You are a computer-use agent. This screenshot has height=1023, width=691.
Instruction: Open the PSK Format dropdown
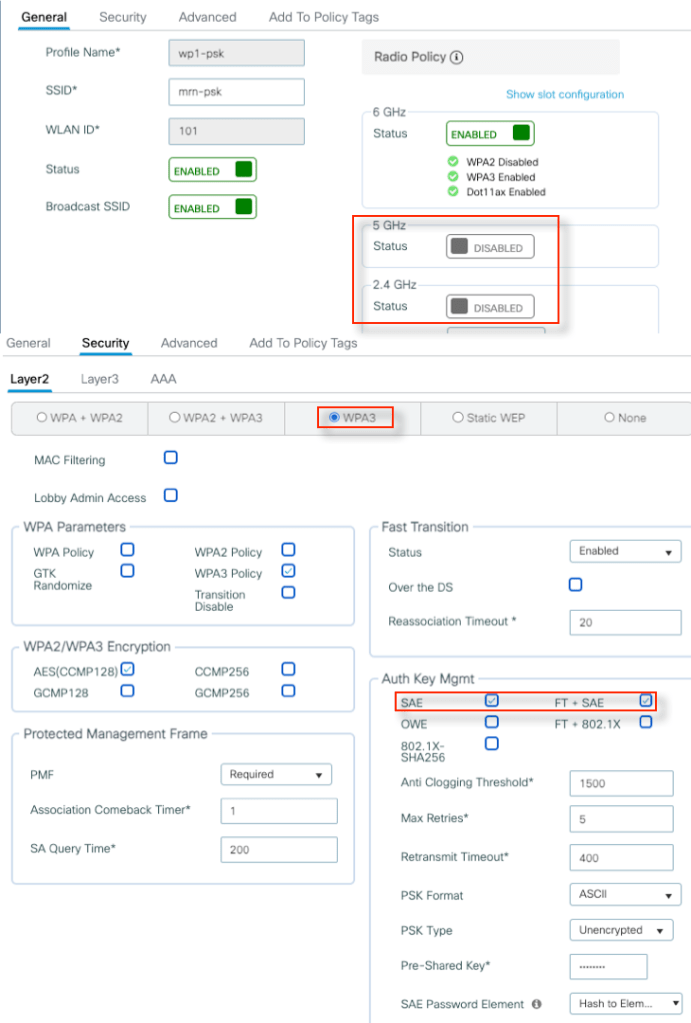coord(625,895)
